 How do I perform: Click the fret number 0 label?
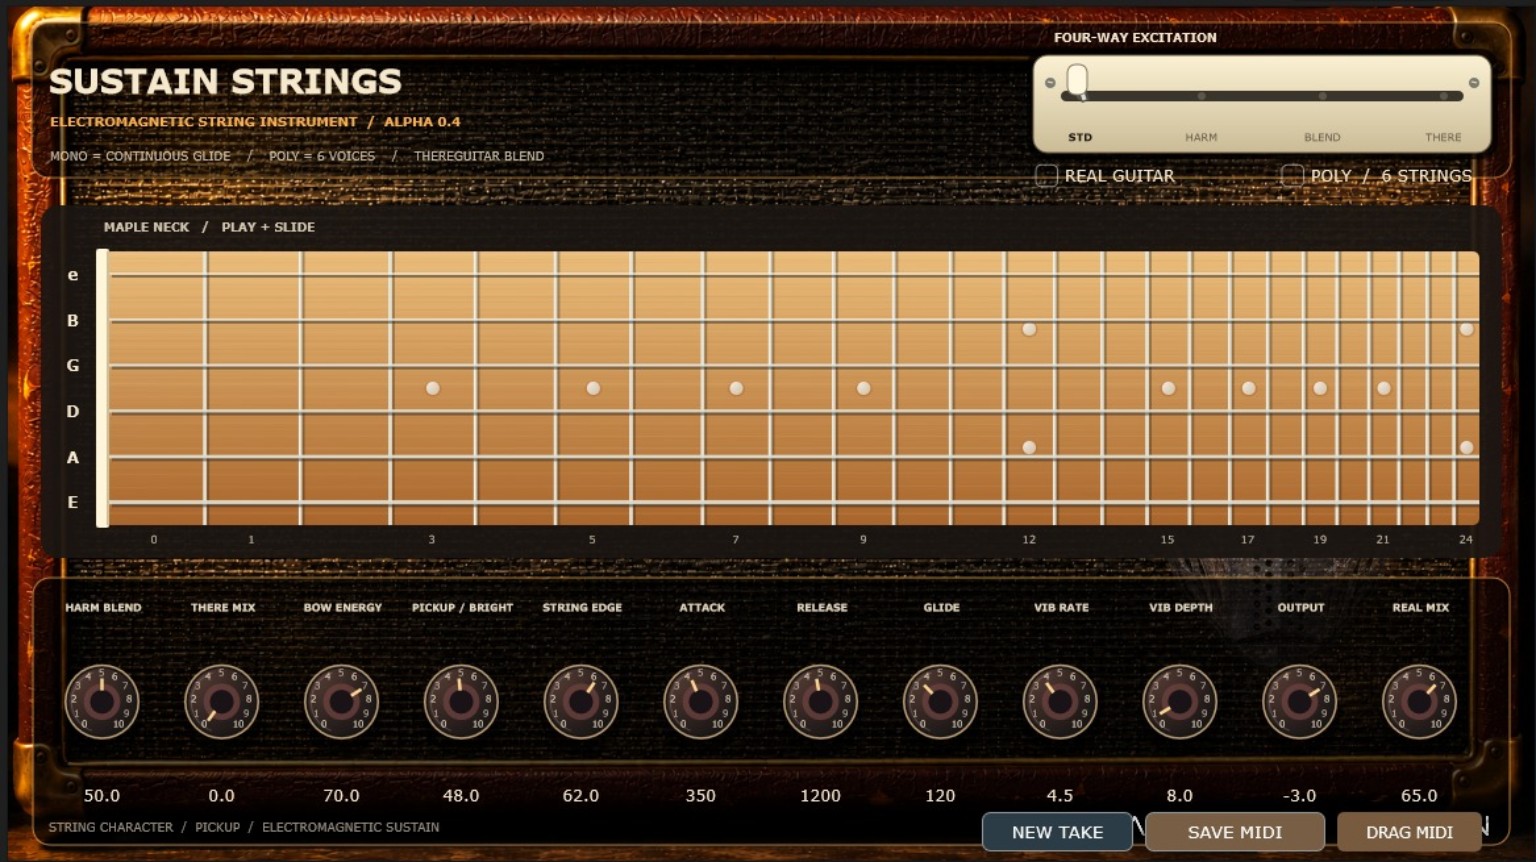pos(154,539)
